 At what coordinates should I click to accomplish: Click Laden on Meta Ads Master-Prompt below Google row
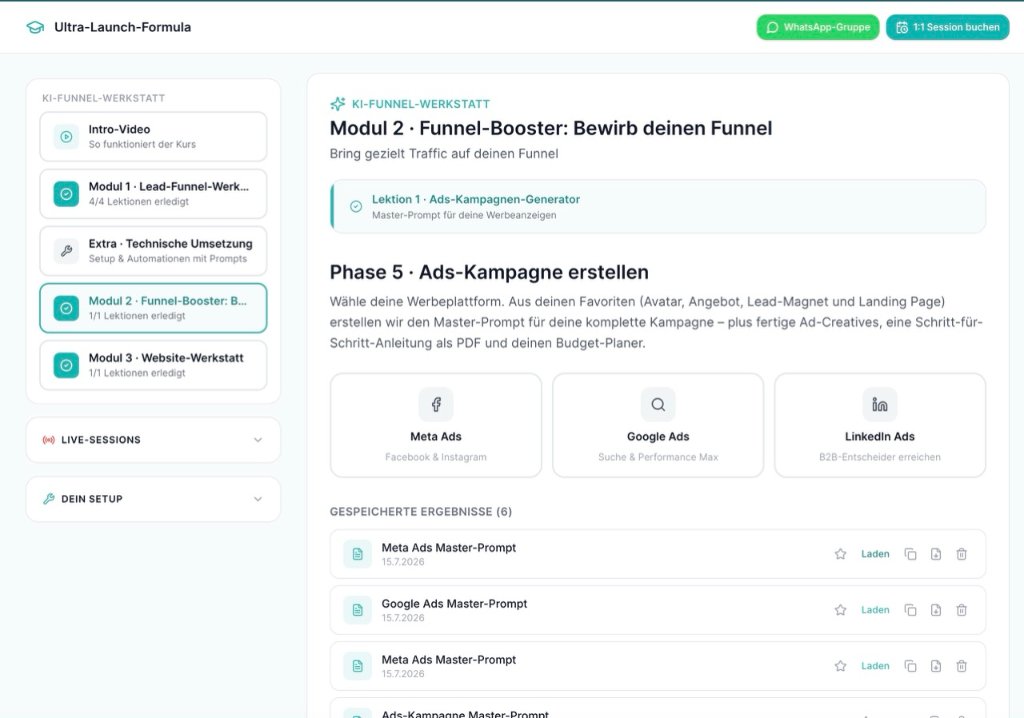pyautogui.click(x=875, y=666)
